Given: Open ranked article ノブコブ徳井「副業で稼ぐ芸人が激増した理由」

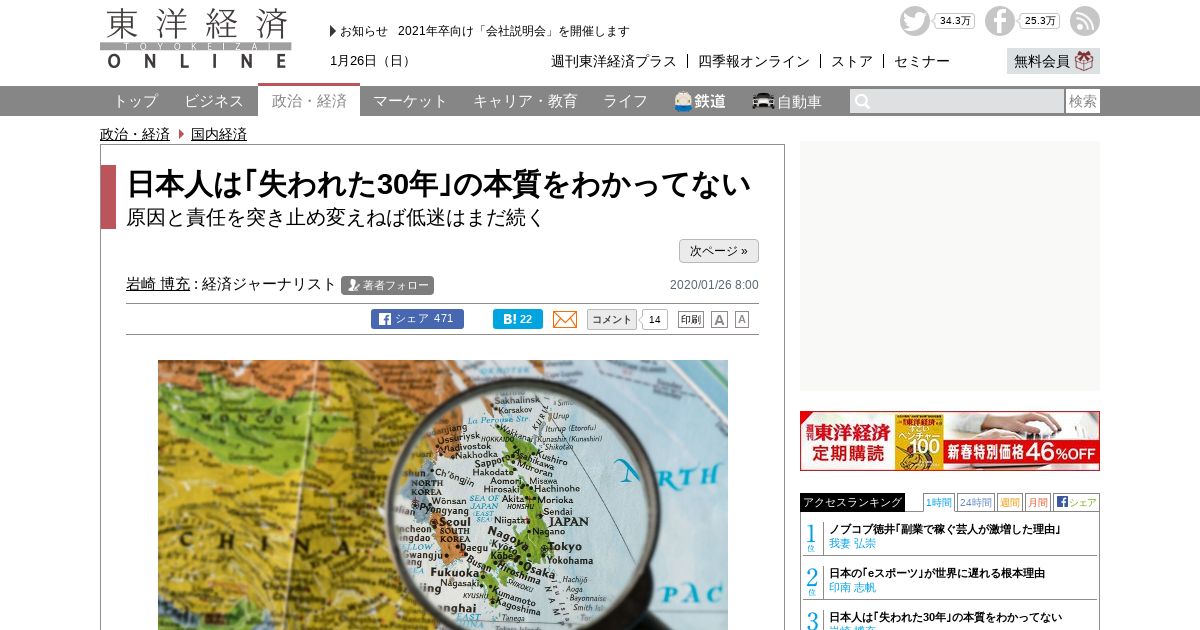Looking at the screenshot, I should point(945,529).
